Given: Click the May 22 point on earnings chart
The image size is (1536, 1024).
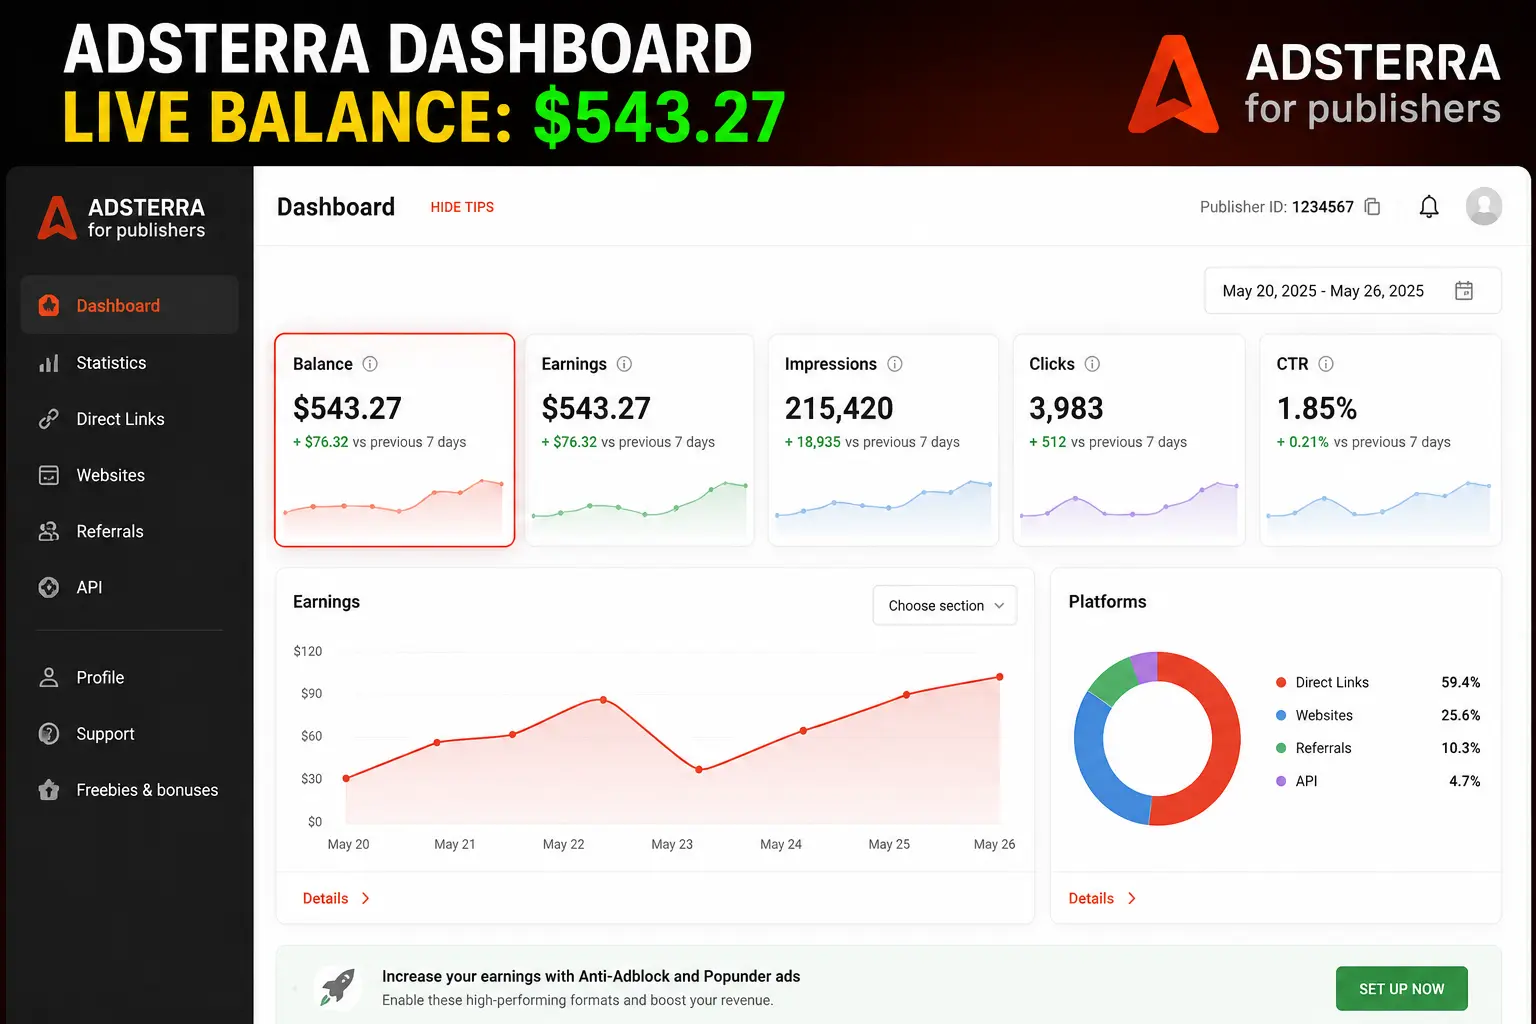Looking at the screenshot, I should 603,700.
